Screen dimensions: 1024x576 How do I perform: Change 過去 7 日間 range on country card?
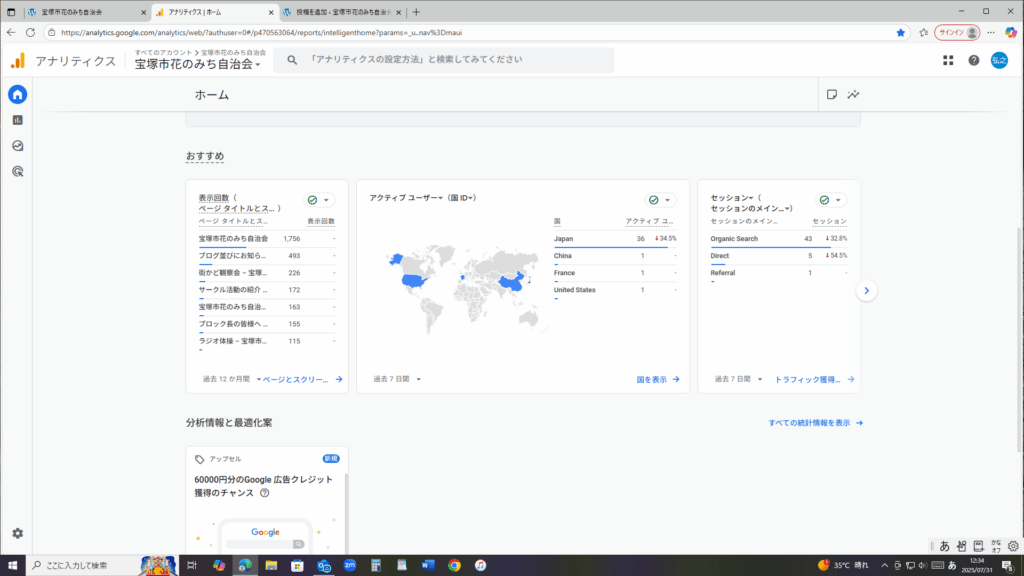coord(397,379)
